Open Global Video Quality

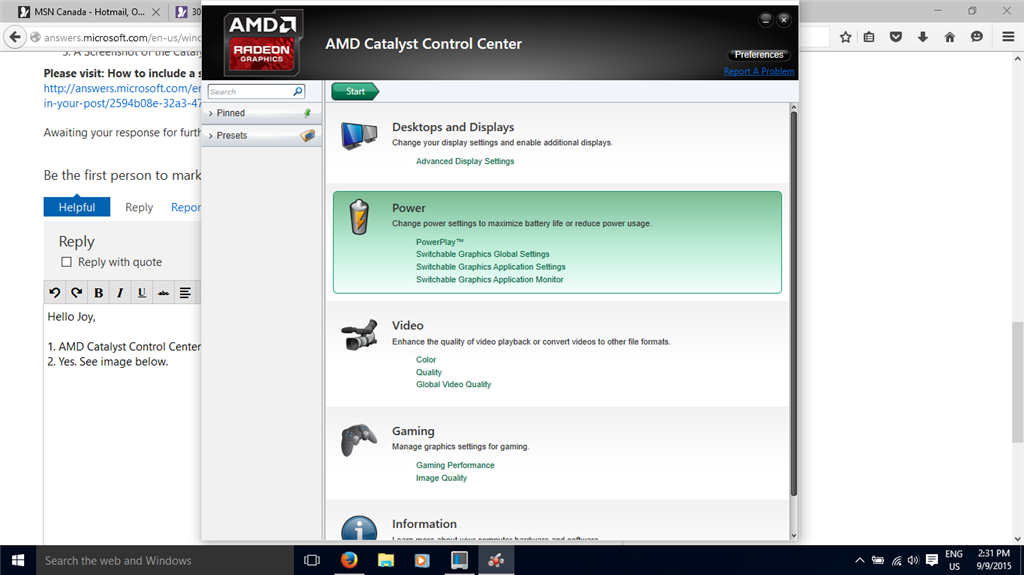pyautogui.click(x=453, y=385)
